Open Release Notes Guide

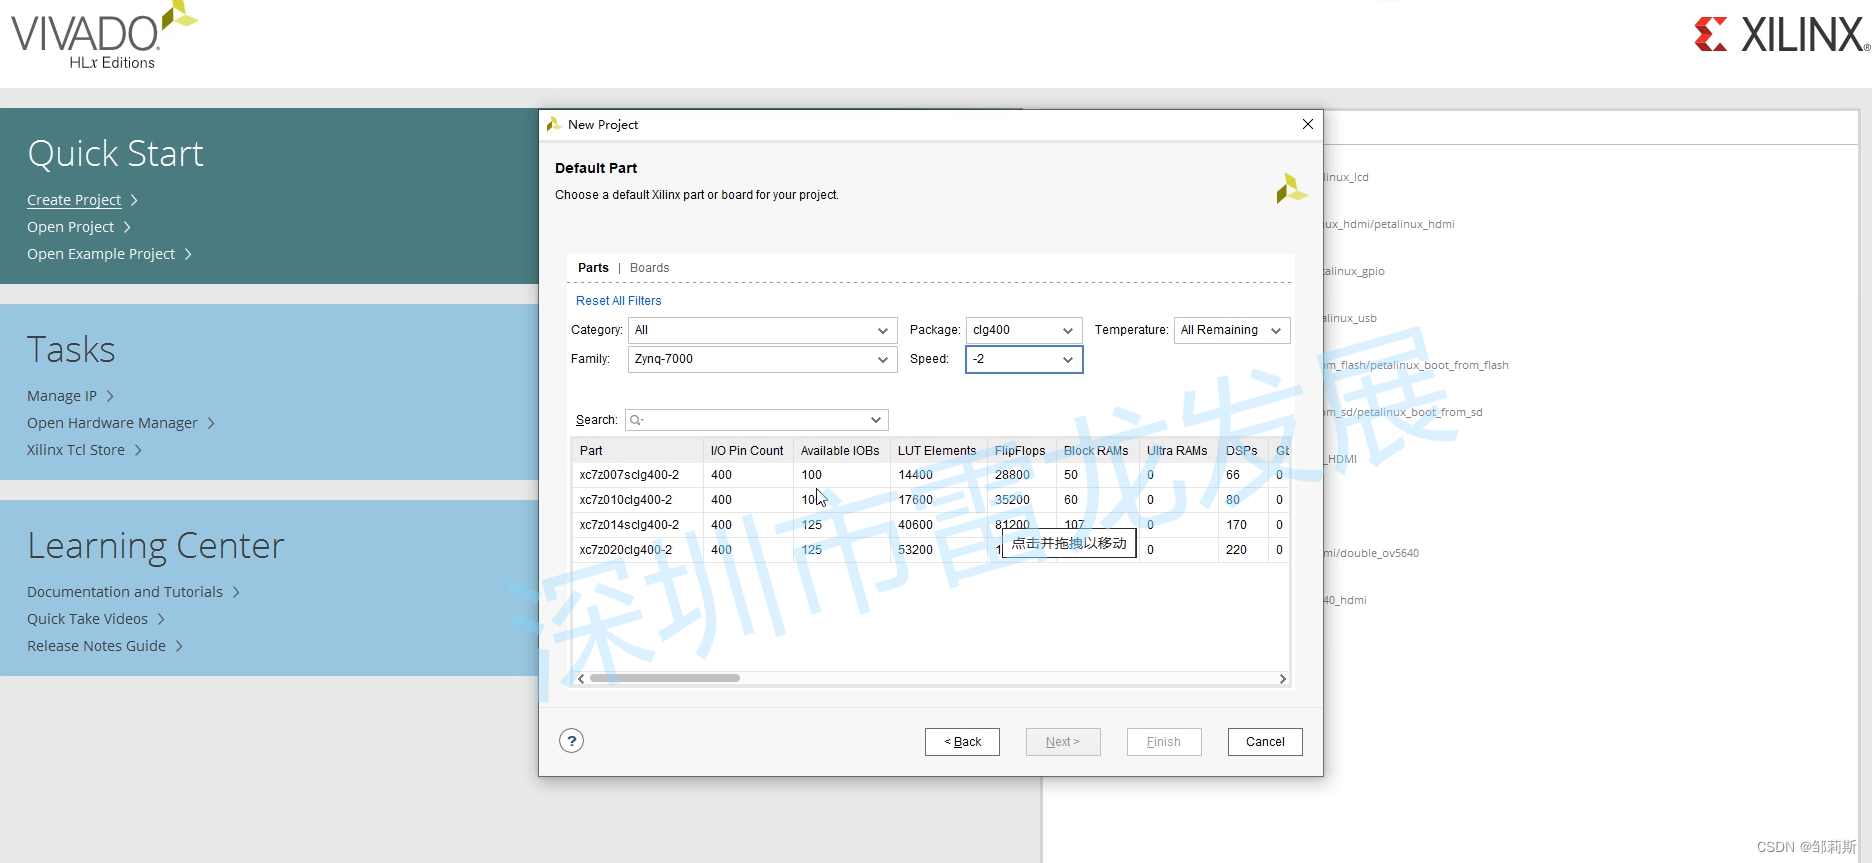(x=96, y=646)
